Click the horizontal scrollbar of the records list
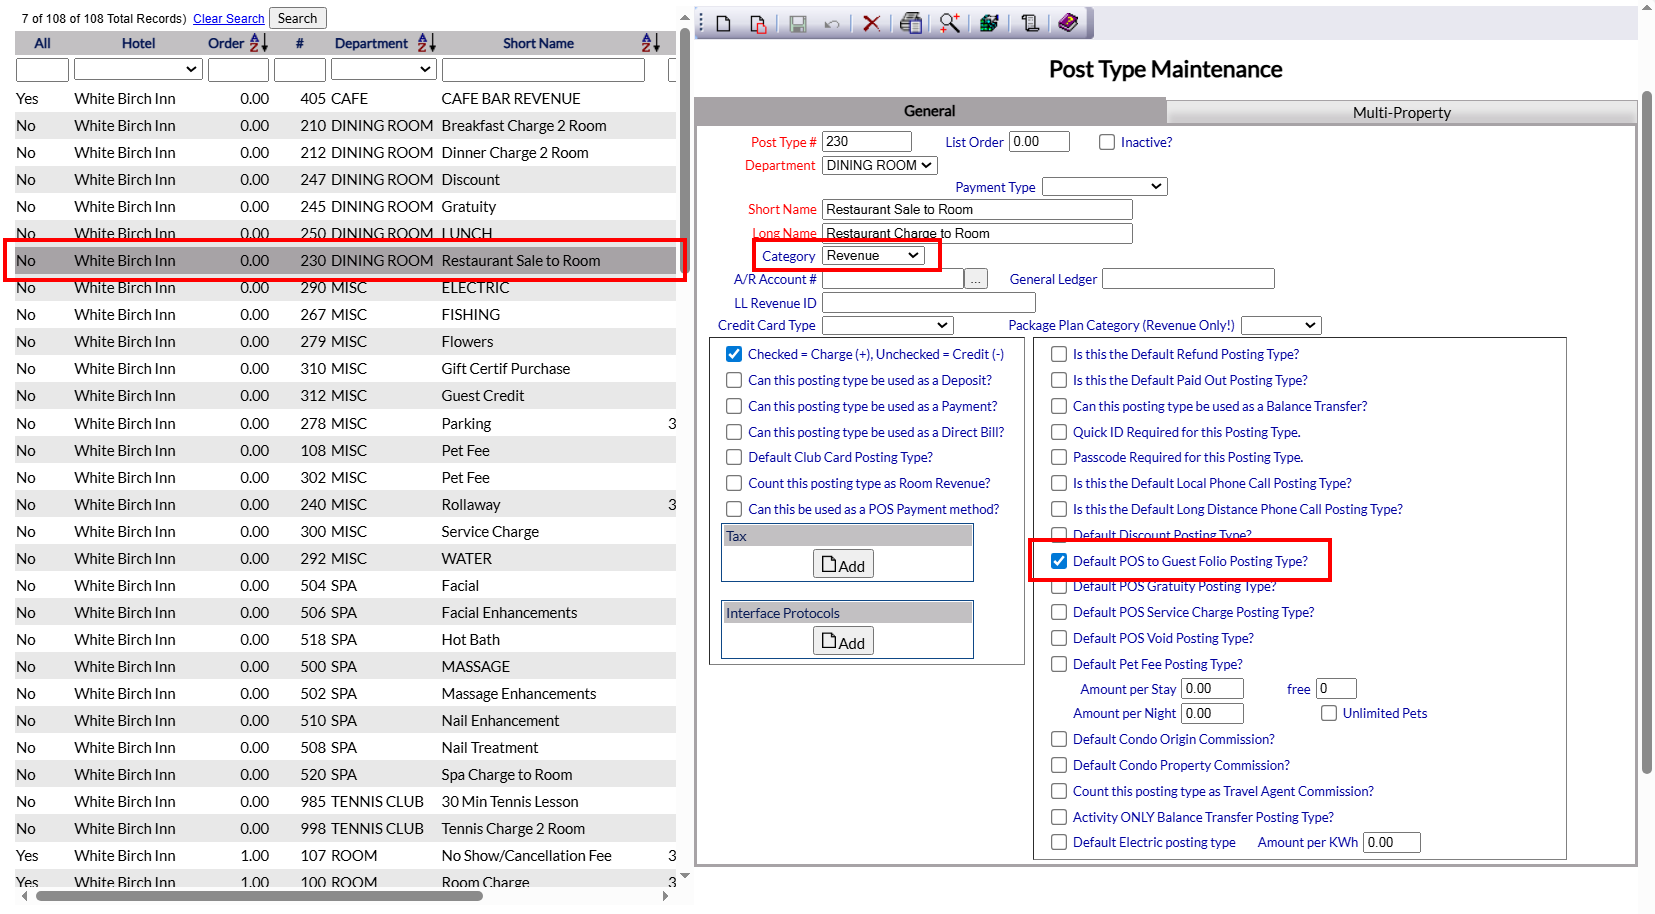1655x914 pixels. click(x=260, y=896)
